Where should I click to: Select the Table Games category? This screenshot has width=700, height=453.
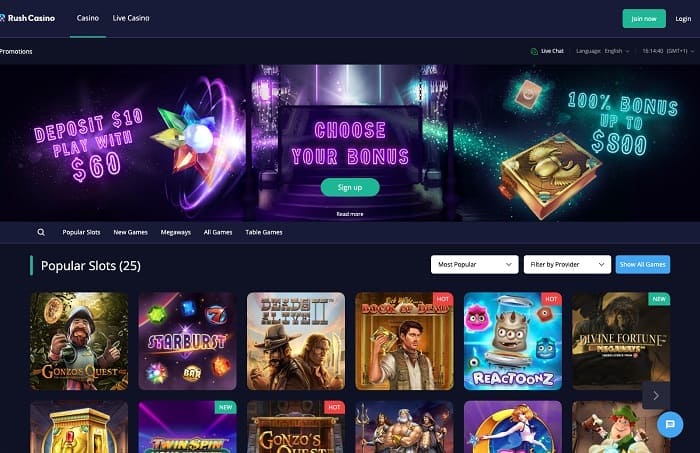pos(264,233)
